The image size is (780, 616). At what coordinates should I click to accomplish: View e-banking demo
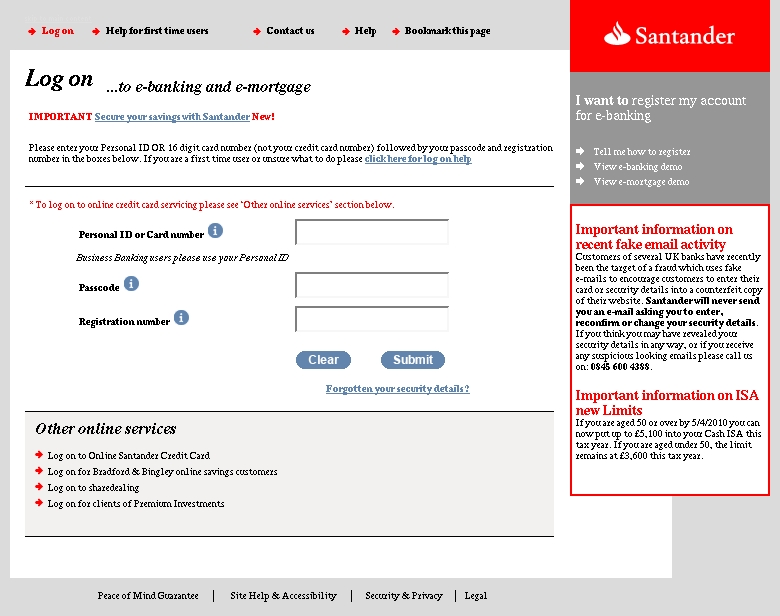638,167
